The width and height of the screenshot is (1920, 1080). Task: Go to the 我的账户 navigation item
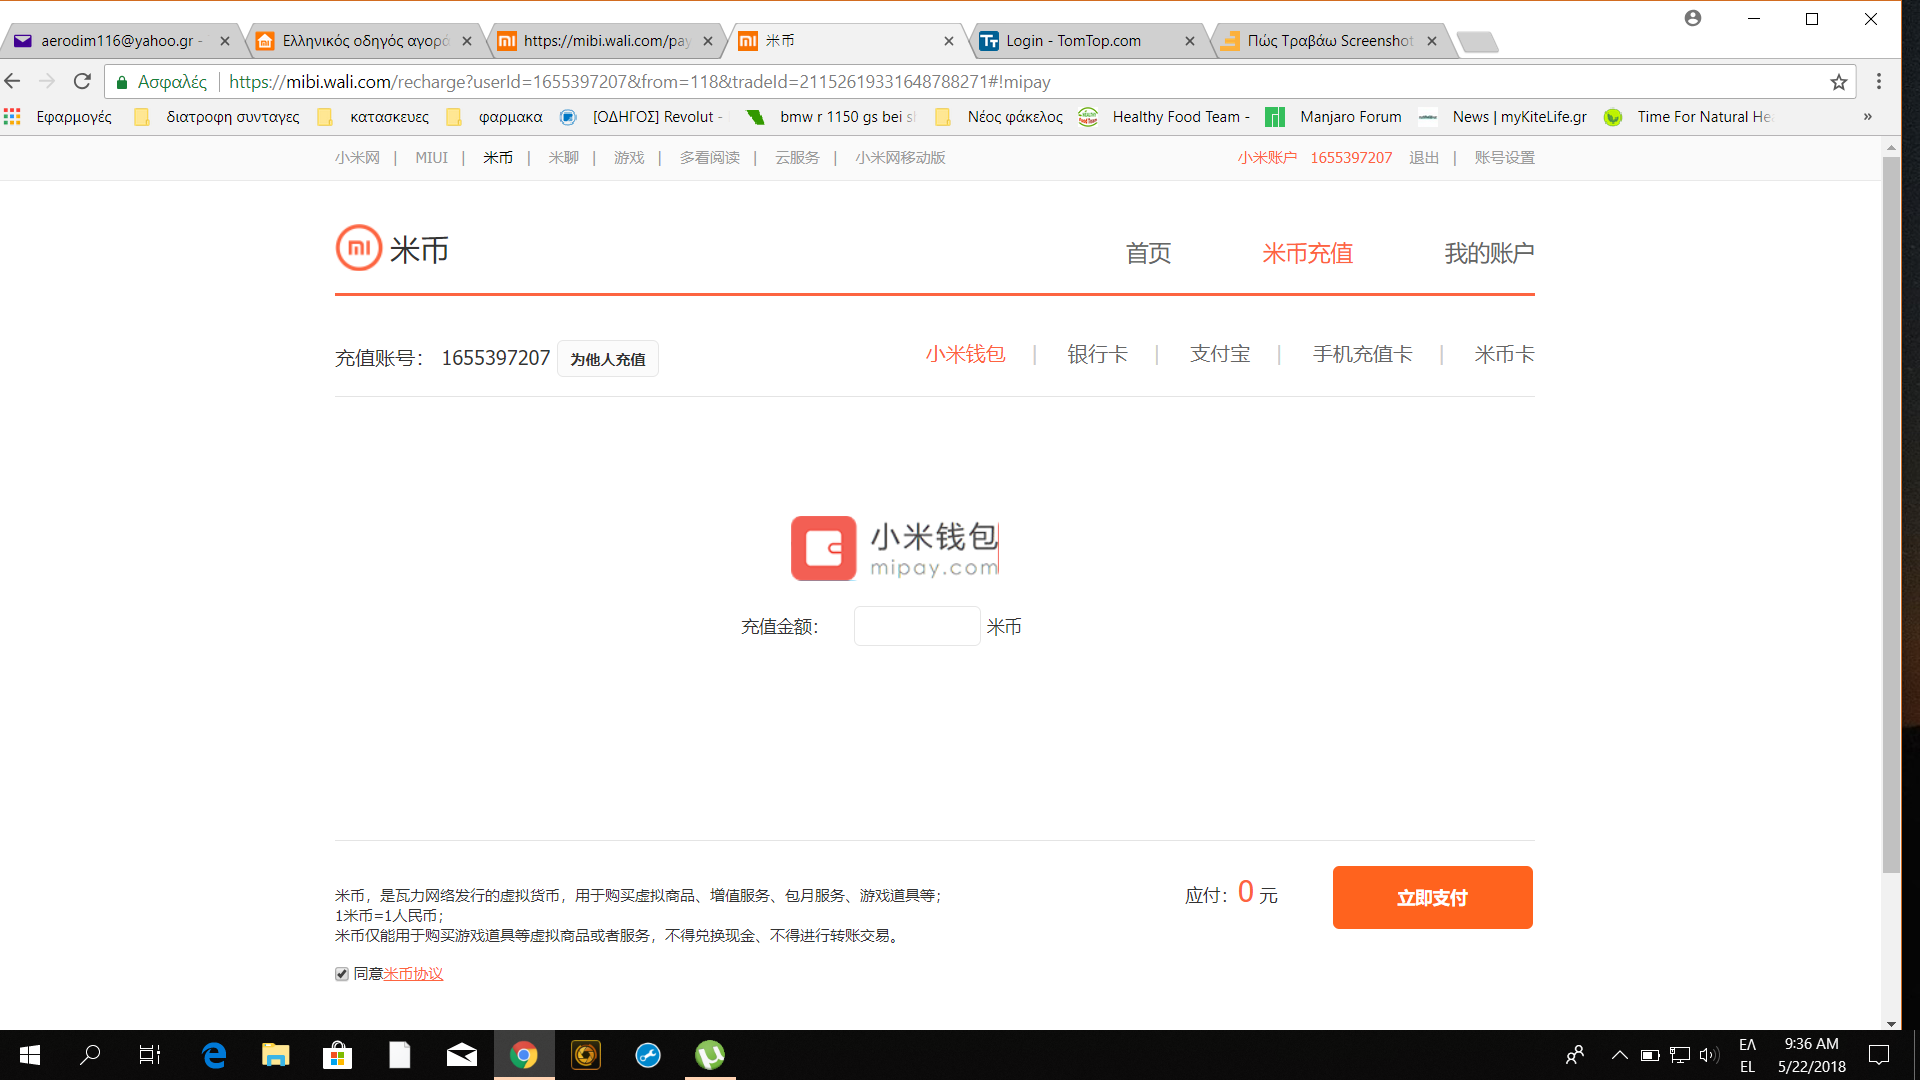click(x=1489, y=253)
